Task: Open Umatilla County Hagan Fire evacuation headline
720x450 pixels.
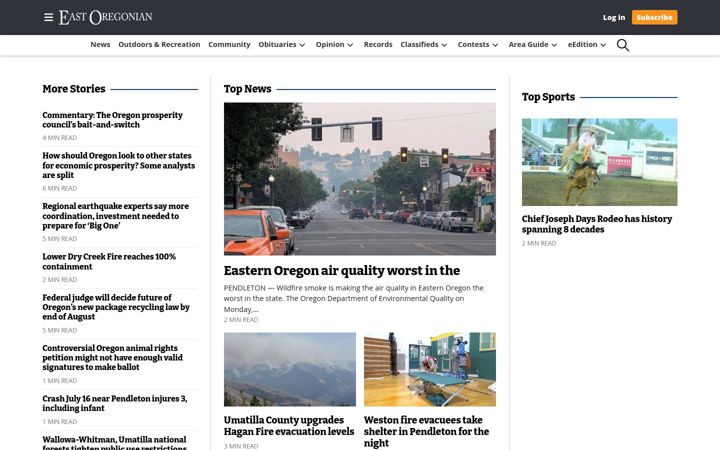Action: pyautogui.click(x=289, y=426)
